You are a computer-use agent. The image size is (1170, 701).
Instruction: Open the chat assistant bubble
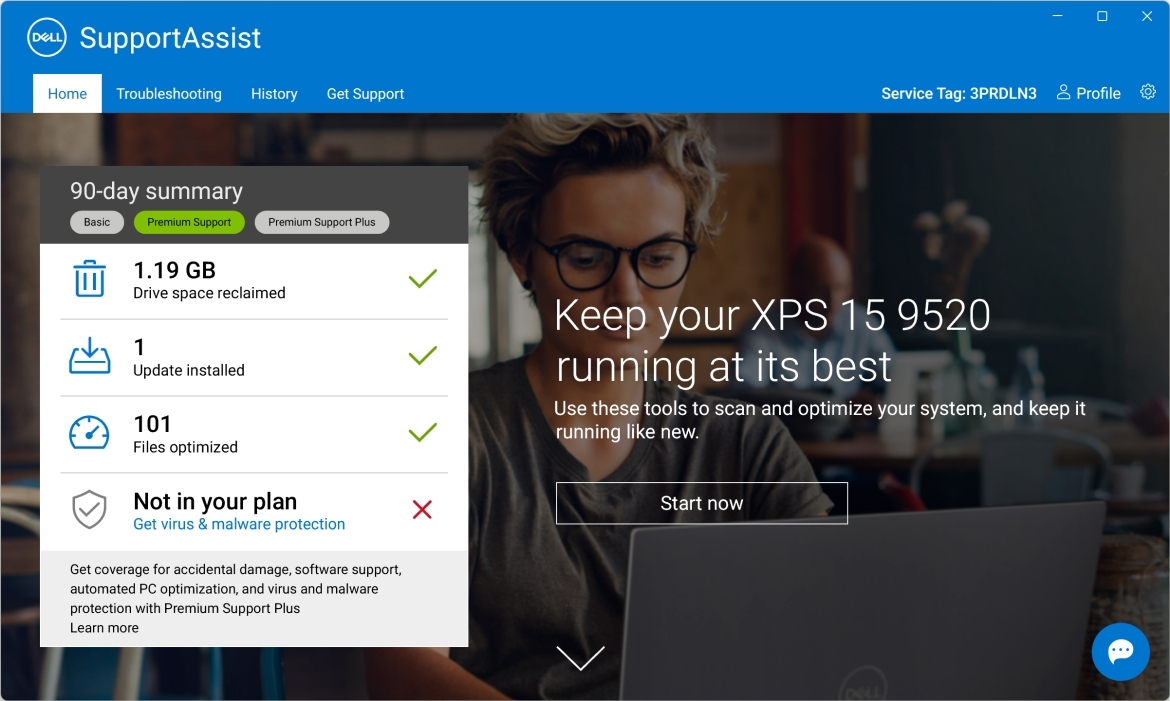(1120, 652)
